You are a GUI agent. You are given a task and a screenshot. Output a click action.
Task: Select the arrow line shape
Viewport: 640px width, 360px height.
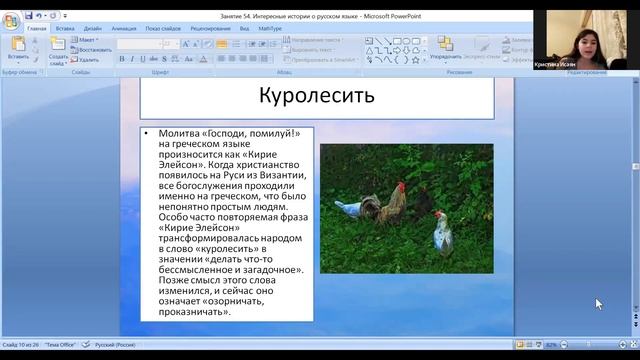pyautogui.click(x=388, y=41)
